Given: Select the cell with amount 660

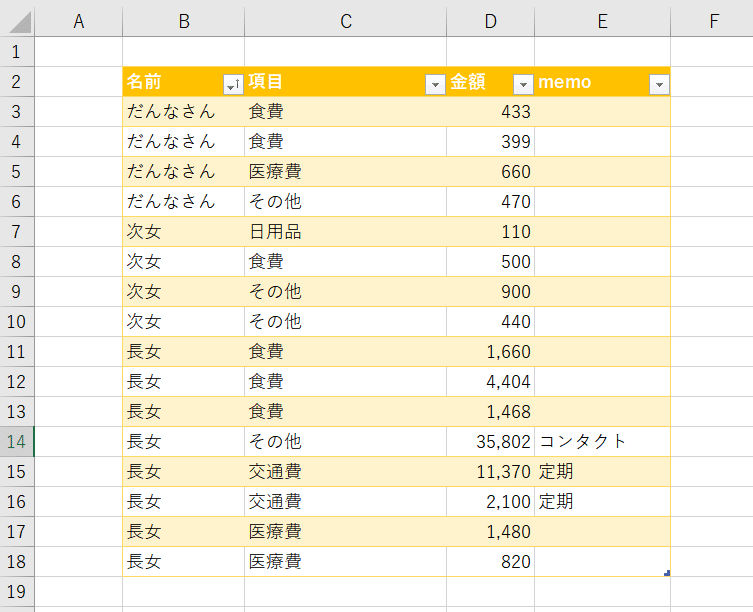Looking at the screenshot, I should point(490,171).
